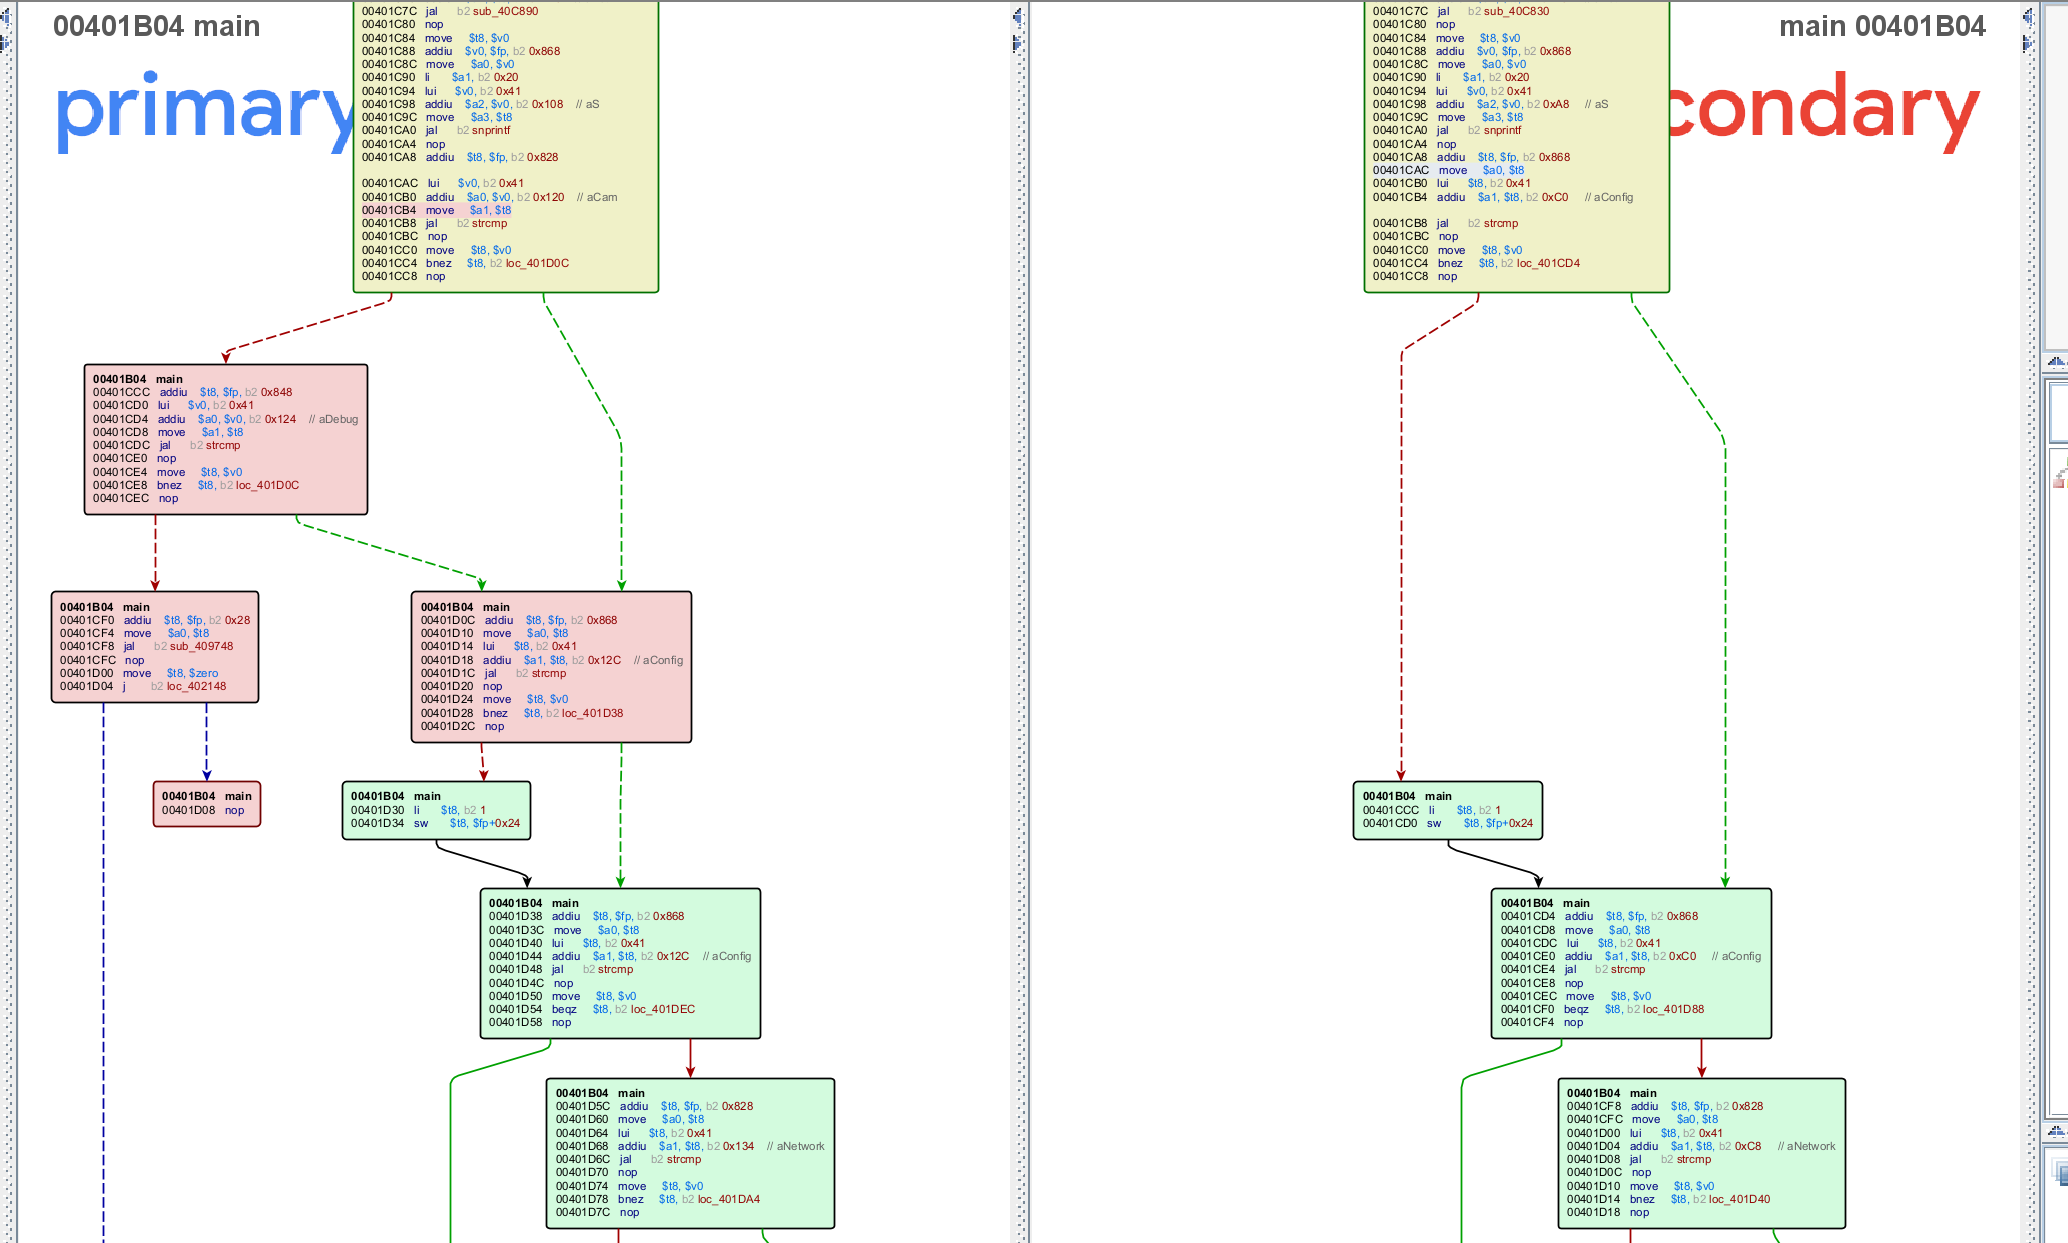2068x1243 pixels.
Task: Select the small red node with single nop
Action: pos(206,804)
